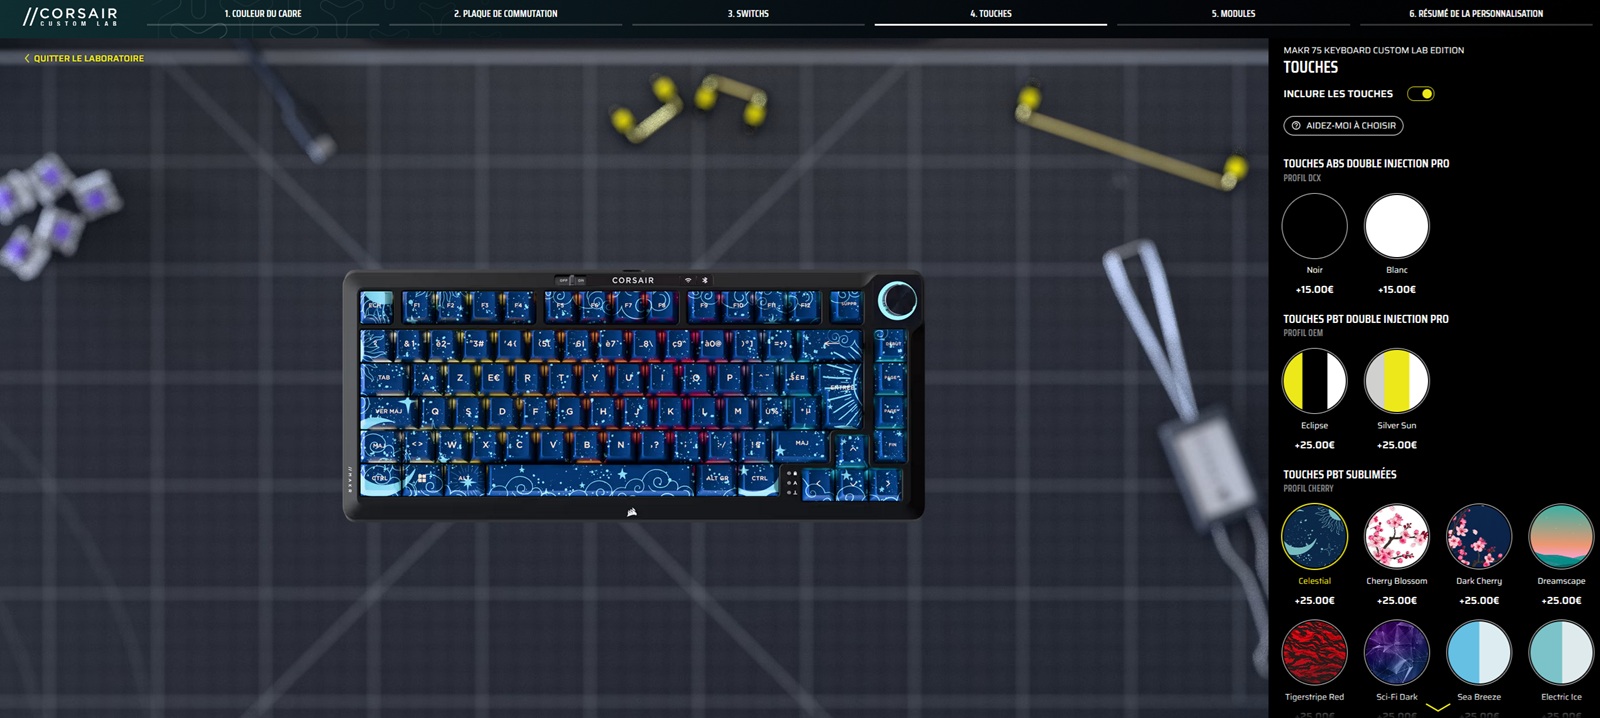The height and width of the screenshot is (718, 1600).
Task: Click MAKR 75 Keyboard Custom Lab Edition
Action: point(1373,50)
